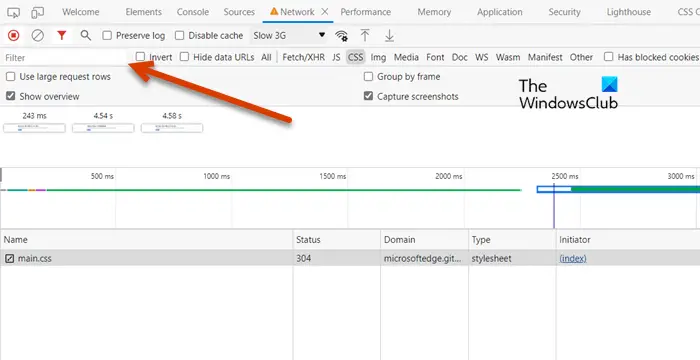Select the main.css request row

tap(350, 258)
